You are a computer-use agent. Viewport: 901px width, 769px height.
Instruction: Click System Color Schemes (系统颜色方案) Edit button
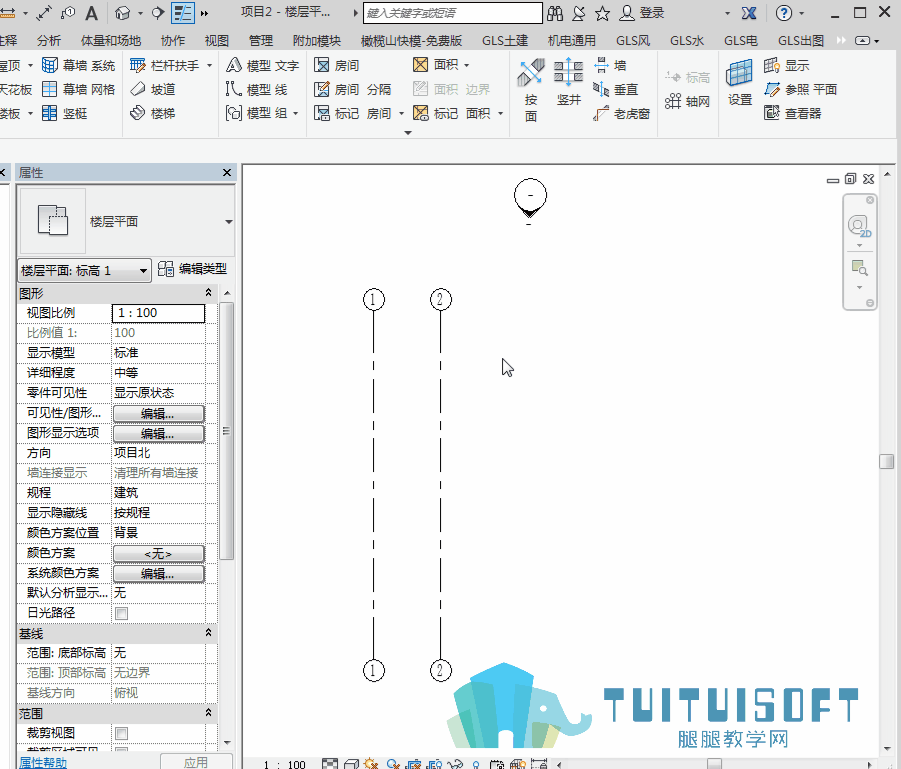[x=158, y=574]
